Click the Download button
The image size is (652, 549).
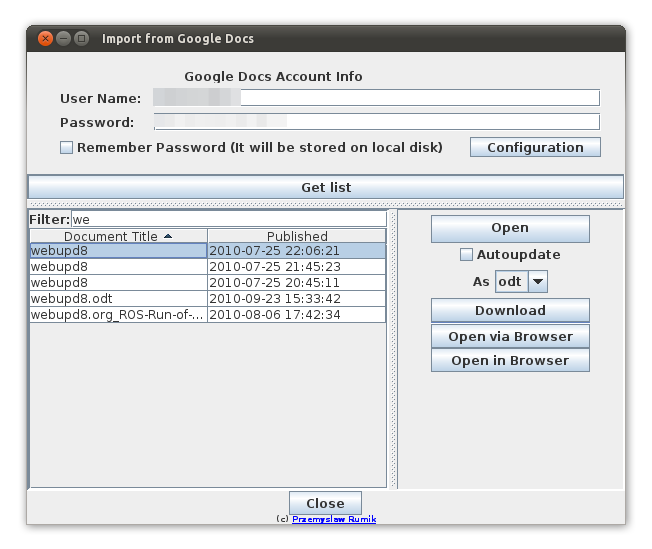510,310
